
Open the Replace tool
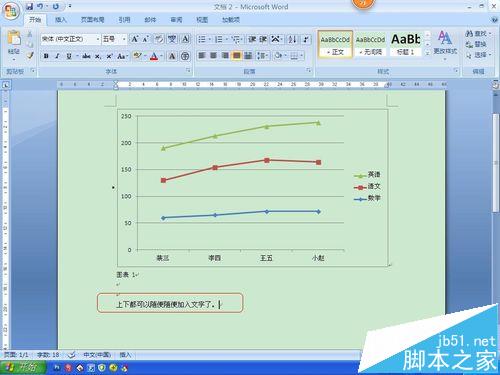coord(477,44)
